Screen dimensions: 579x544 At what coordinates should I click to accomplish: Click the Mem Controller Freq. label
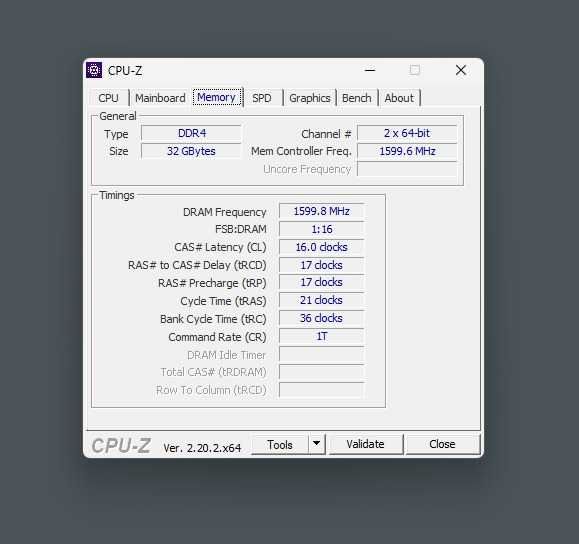[x=301, y=151]
